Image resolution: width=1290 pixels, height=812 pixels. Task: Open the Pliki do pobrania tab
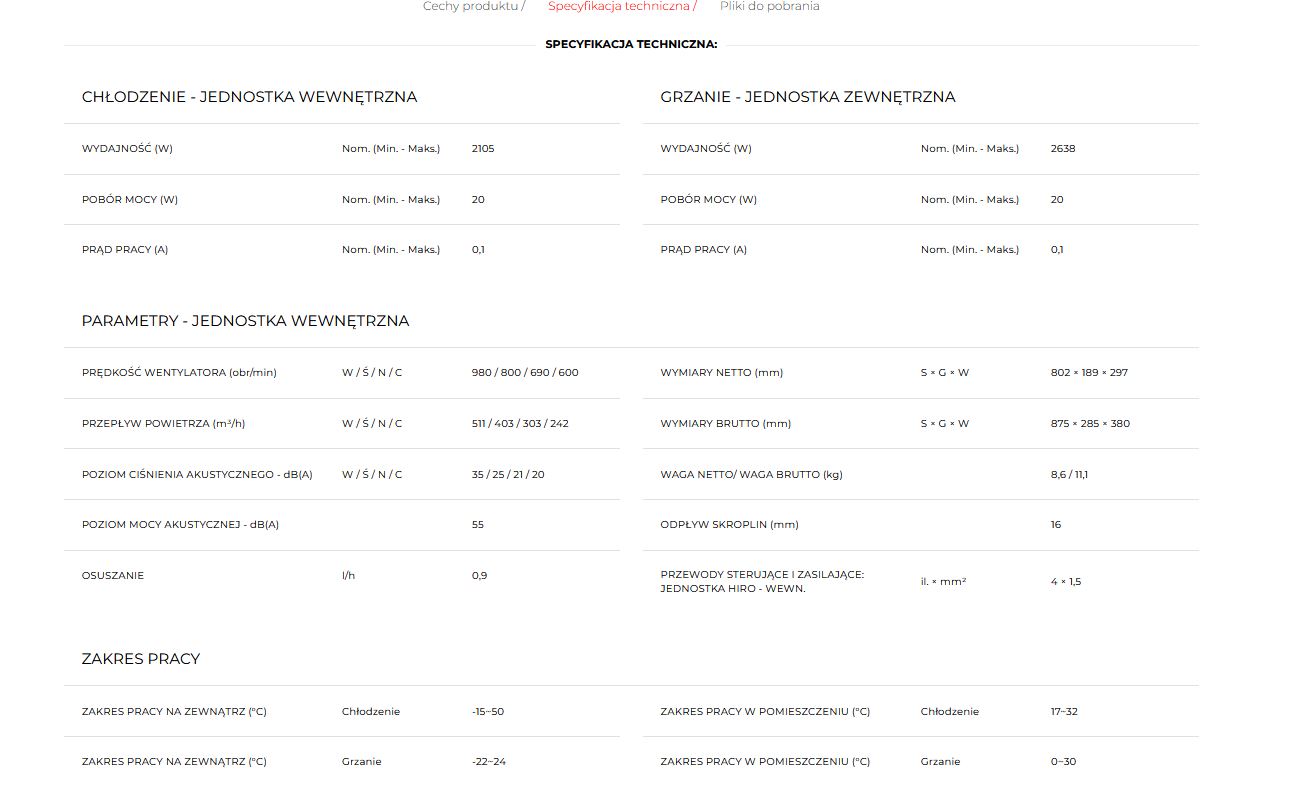coord(769,6)
